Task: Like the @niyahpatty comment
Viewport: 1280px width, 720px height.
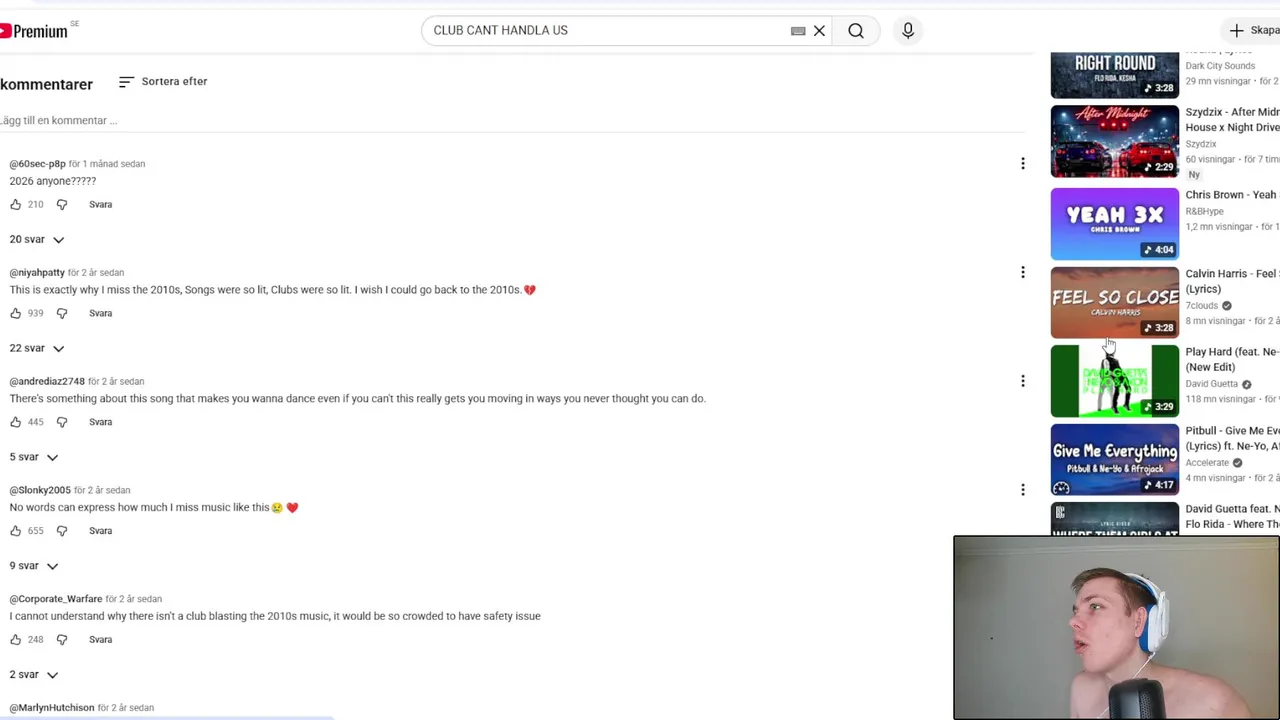Action: (x=16, y=314)
